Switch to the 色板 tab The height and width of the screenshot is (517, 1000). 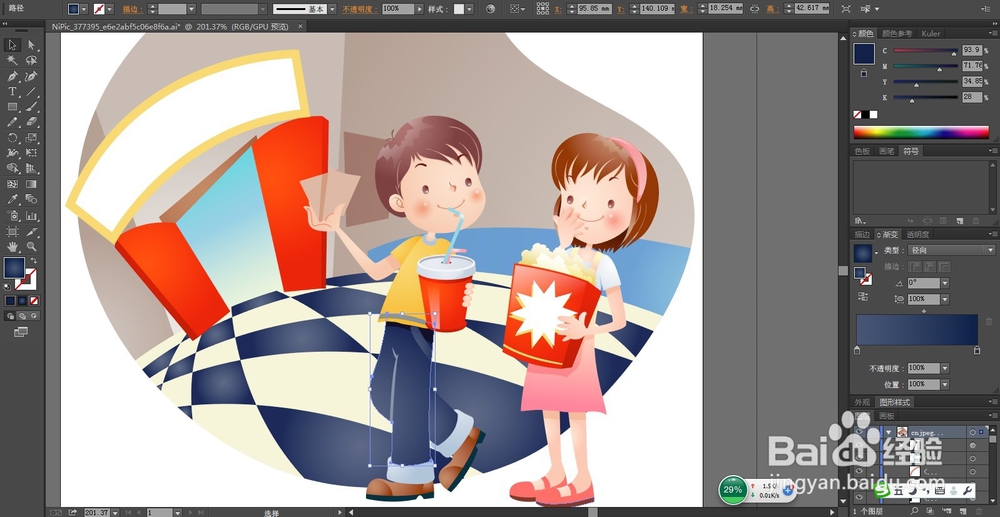(x=862, y=151)
